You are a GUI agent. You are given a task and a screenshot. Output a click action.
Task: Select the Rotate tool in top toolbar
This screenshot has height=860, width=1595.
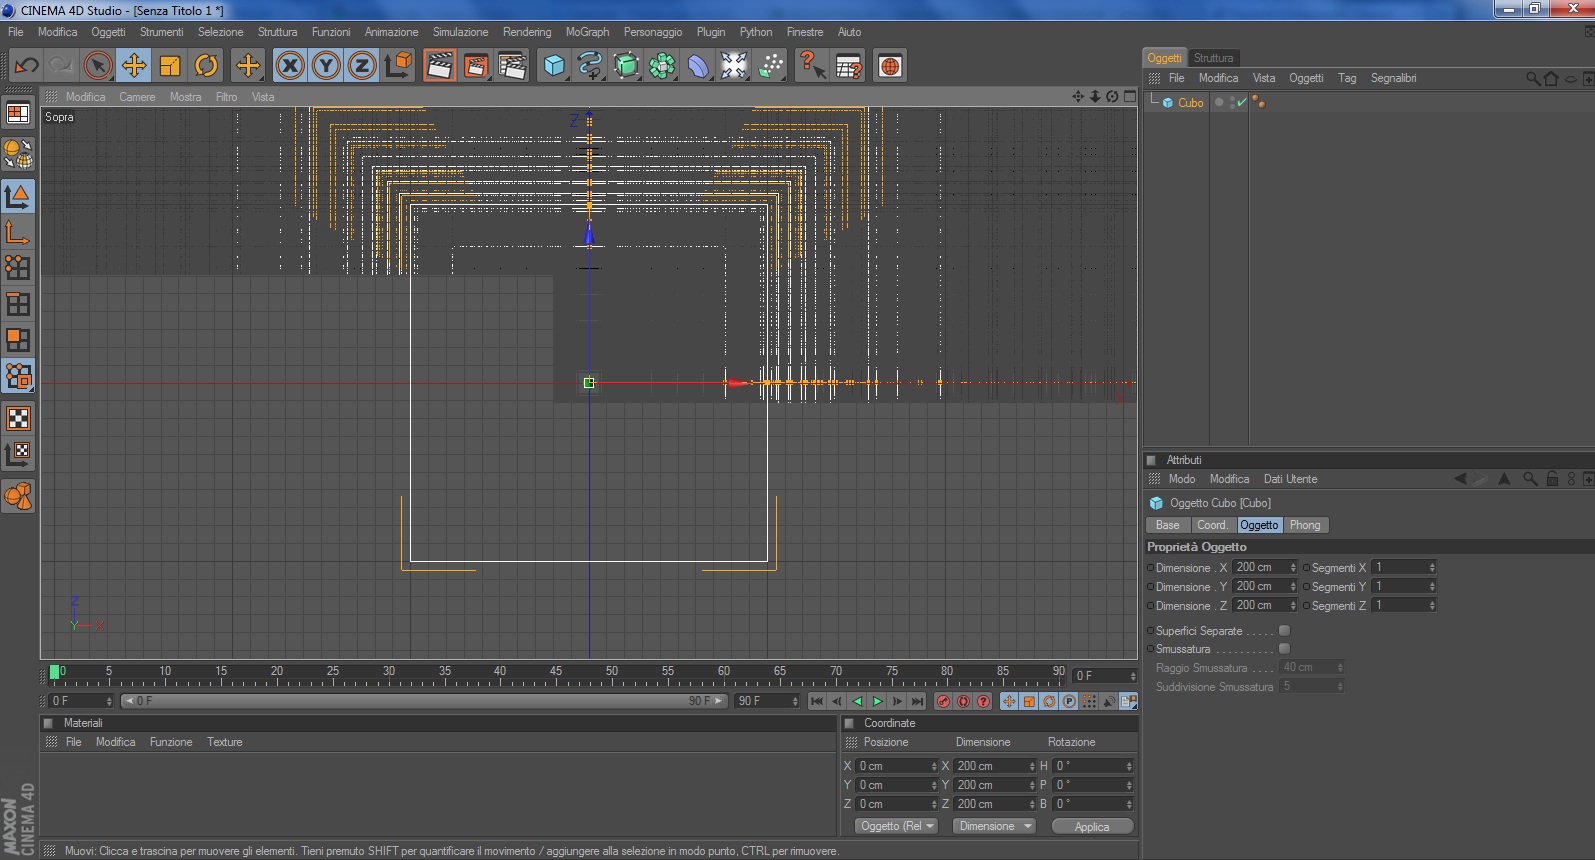206,66
